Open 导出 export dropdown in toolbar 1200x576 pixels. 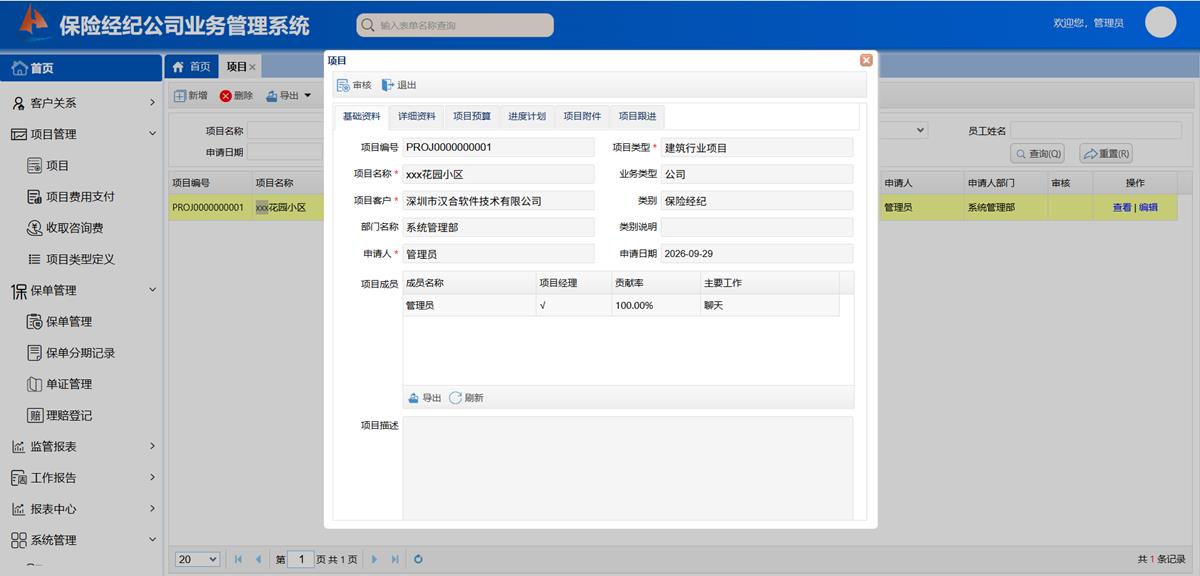point(288,96)
